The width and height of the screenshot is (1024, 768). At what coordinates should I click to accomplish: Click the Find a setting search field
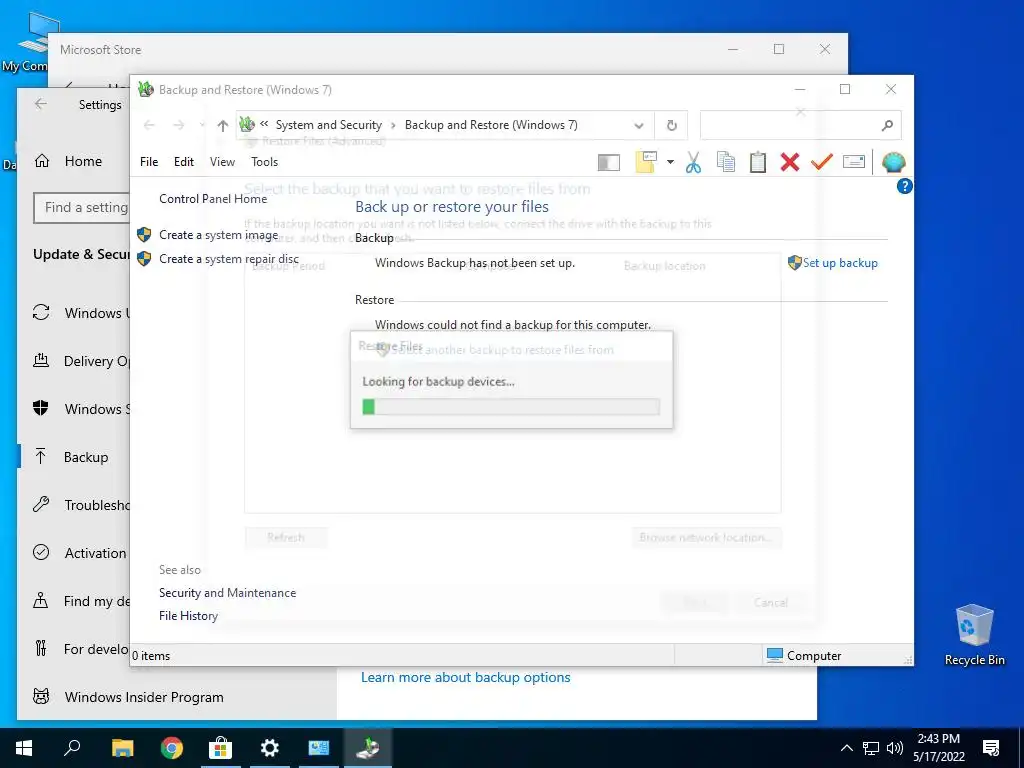click(82, 208)
